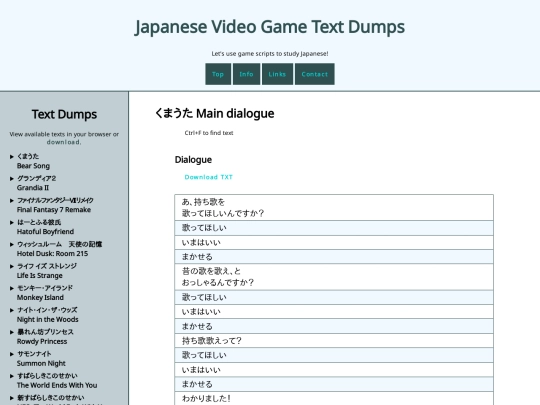Image resolution: width=540 pixels, height=405 pixels.
Task: Select the Grandia II sidebar entry
Action: 37,183
